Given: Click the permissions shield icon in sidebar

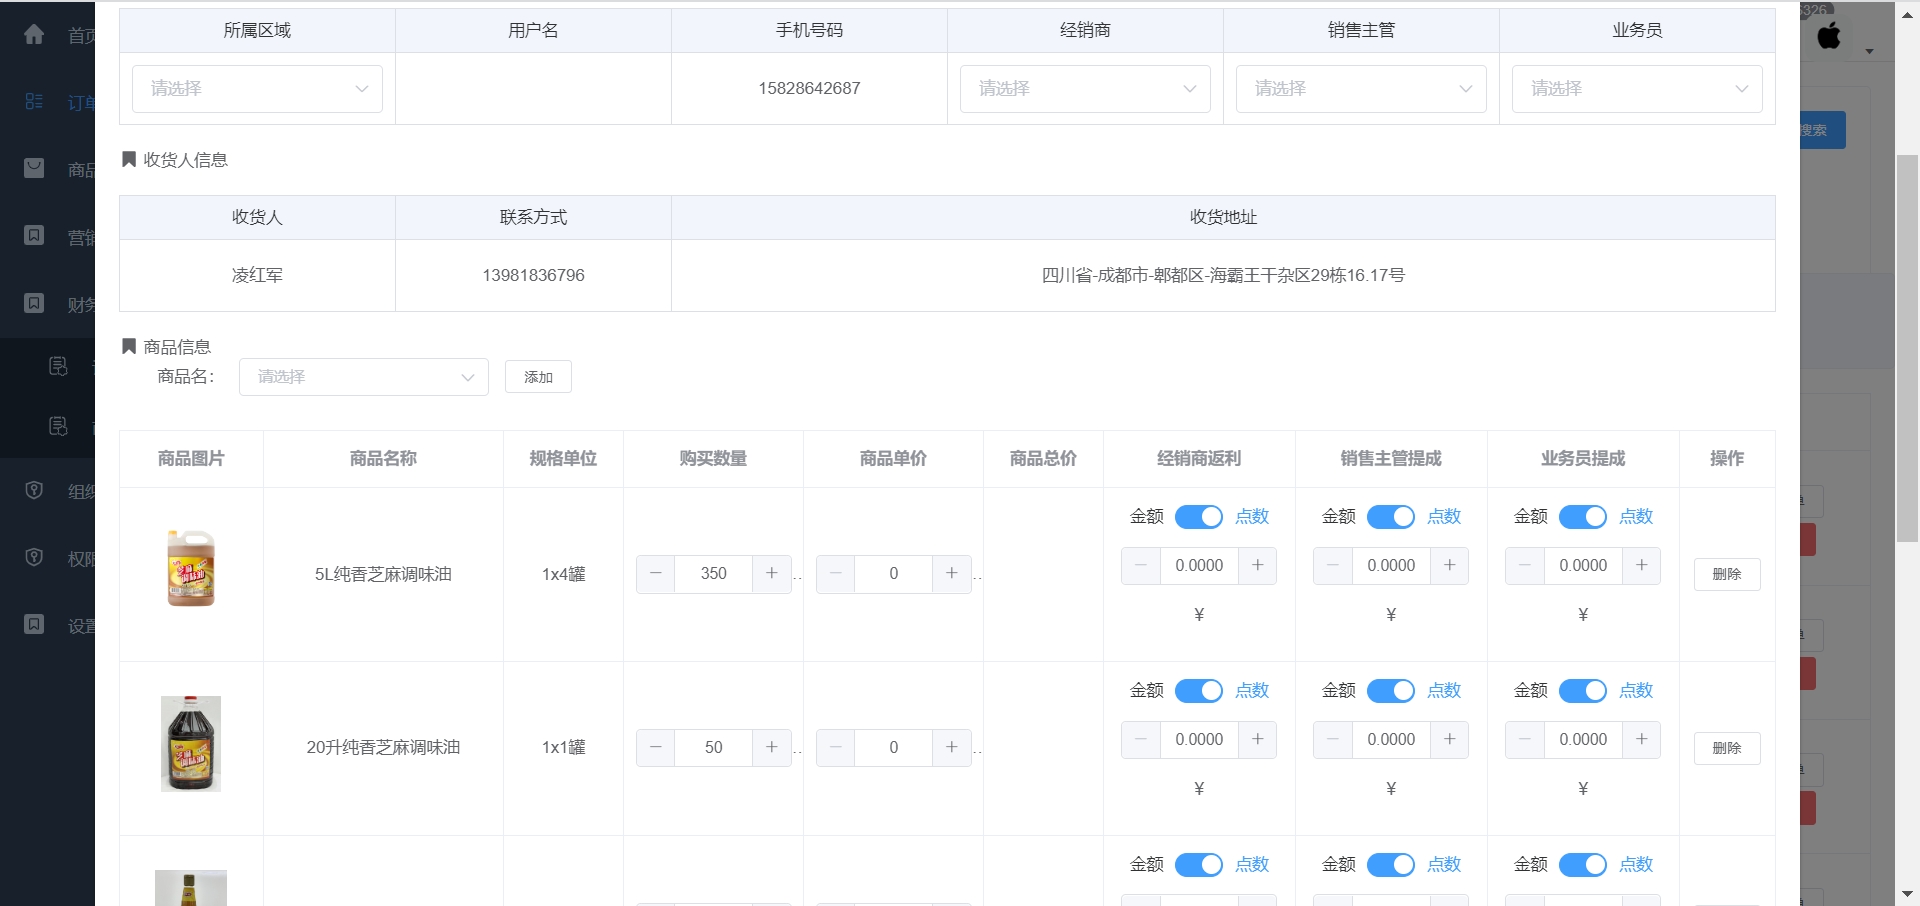Looking at the screenshot, I should [34, 557].
